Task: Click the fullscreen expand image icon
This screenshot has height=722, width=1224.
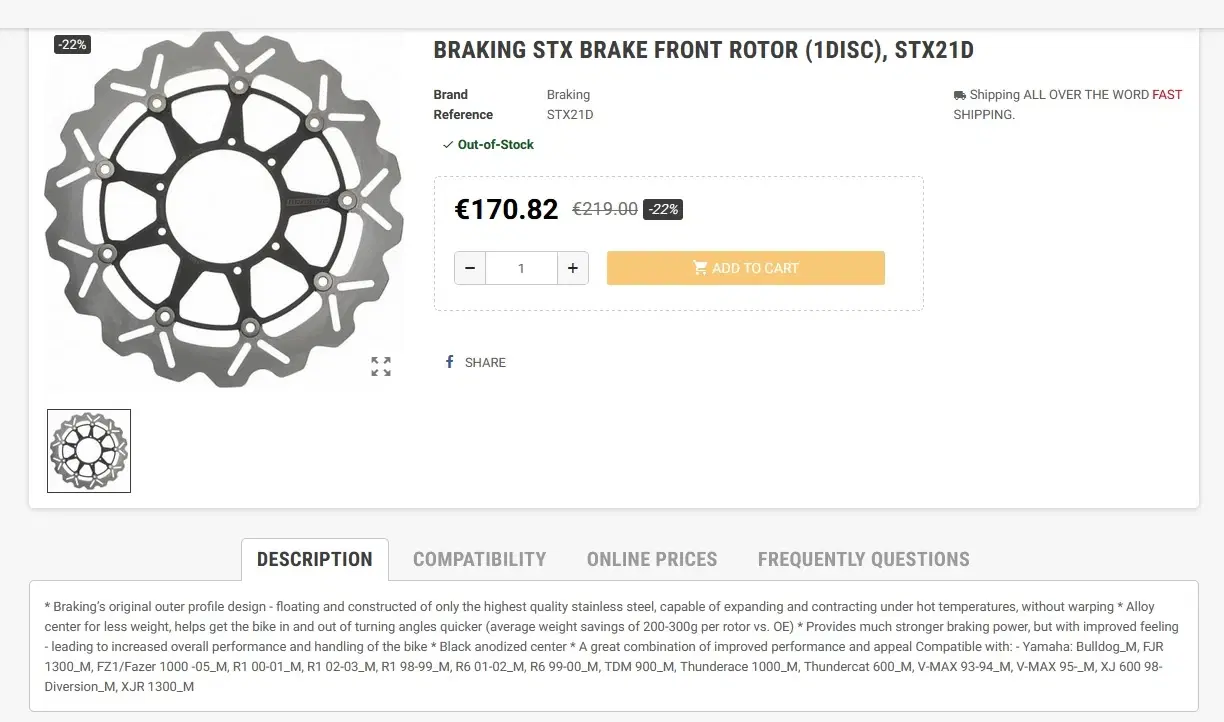Action: coord(381,366)
